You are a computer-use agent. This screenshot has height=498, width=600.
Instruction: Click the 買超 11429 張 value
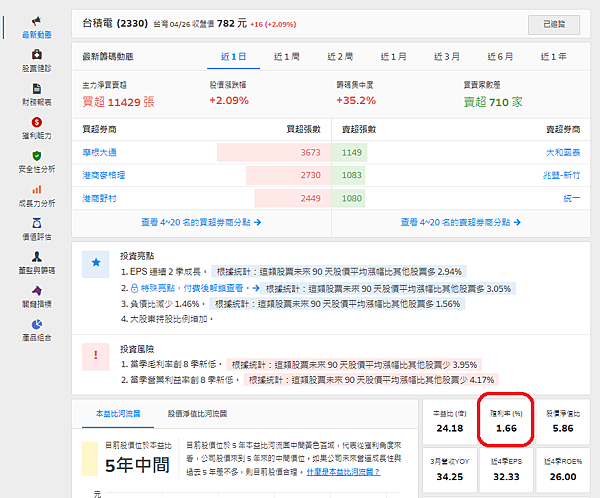(x=118, y=102)
